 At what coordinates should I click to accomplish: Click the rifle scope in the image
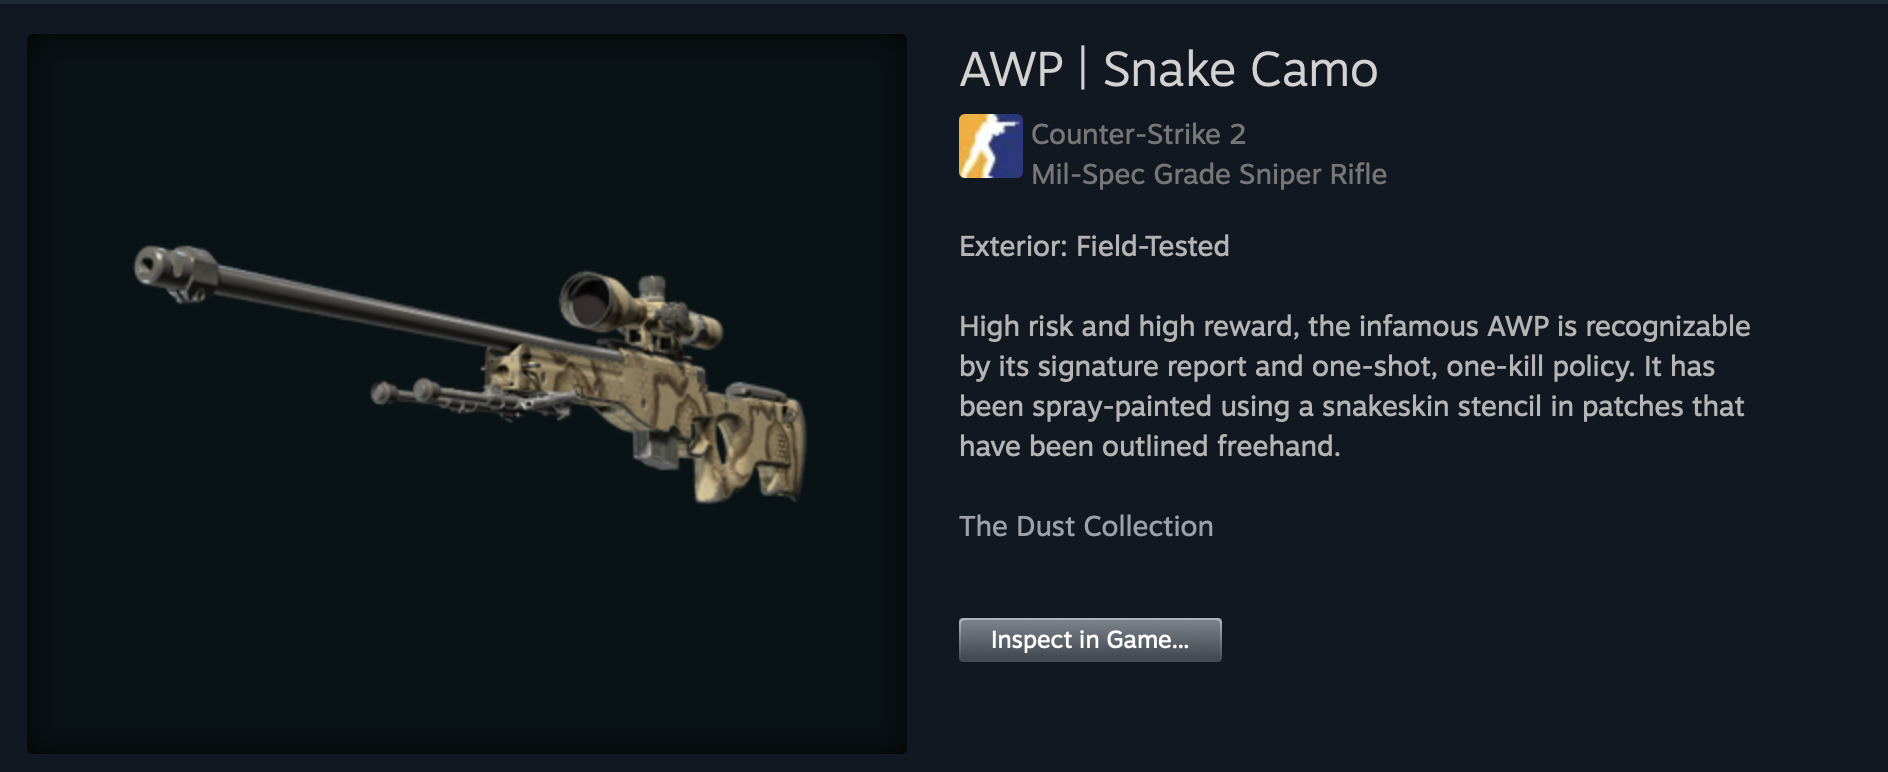pos(640,308)
